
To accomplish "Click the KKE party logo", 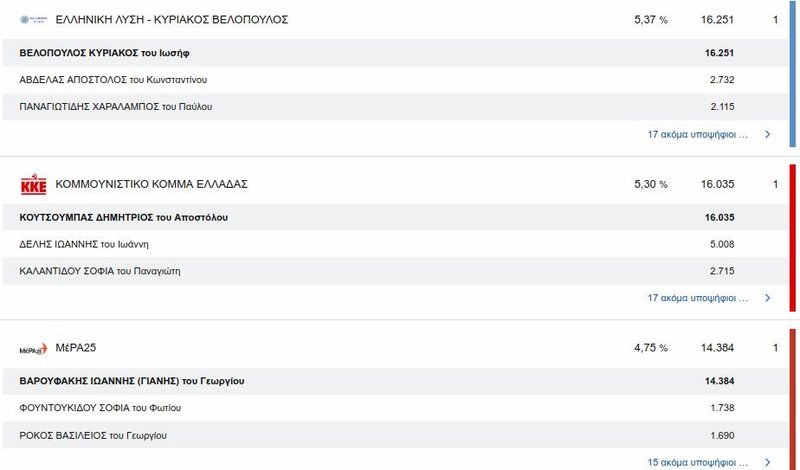I will 33,185.
